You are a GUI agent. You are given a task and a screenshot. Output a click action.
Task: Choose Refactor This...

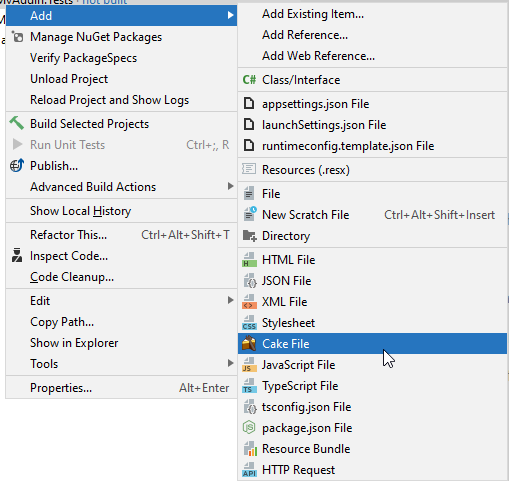coord(121,235)
